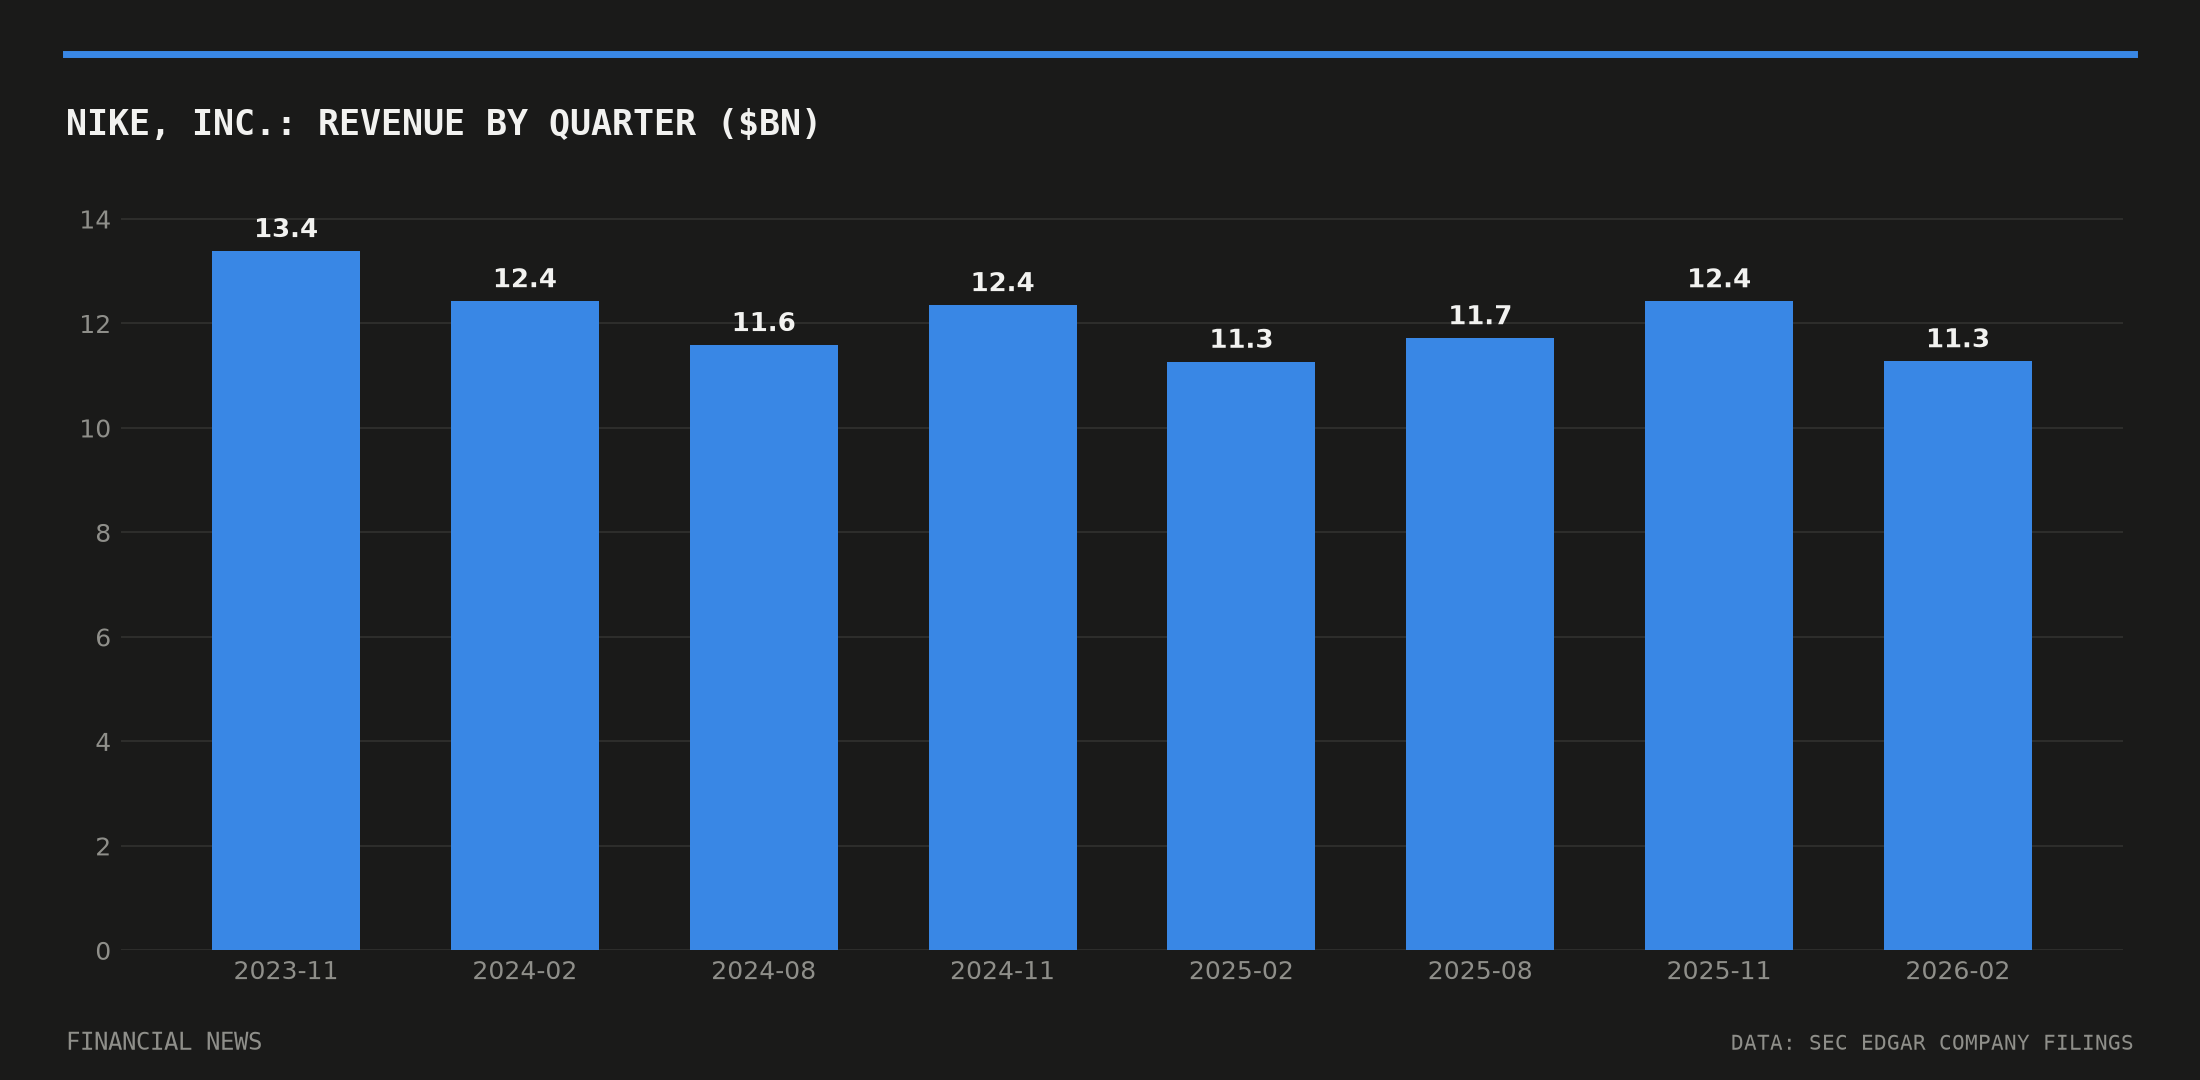Click the 2024-02 x-axis label
Screen dimensions: 2200x1080
(525, 971)
